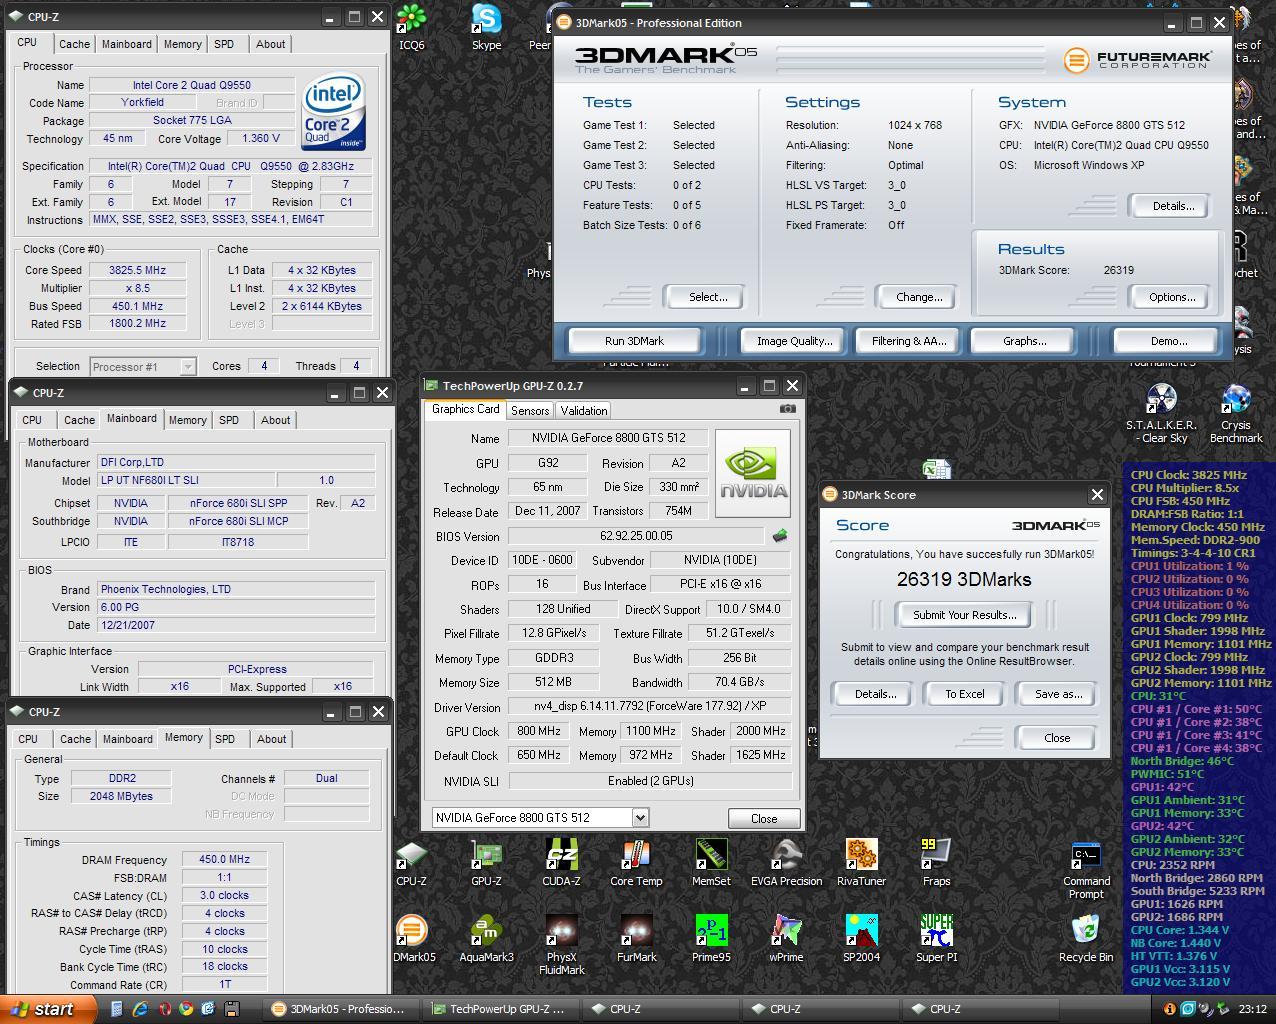Open Graphs in 3DMark05
Screen dimensions: 1276x1024
click(1025, 341)
